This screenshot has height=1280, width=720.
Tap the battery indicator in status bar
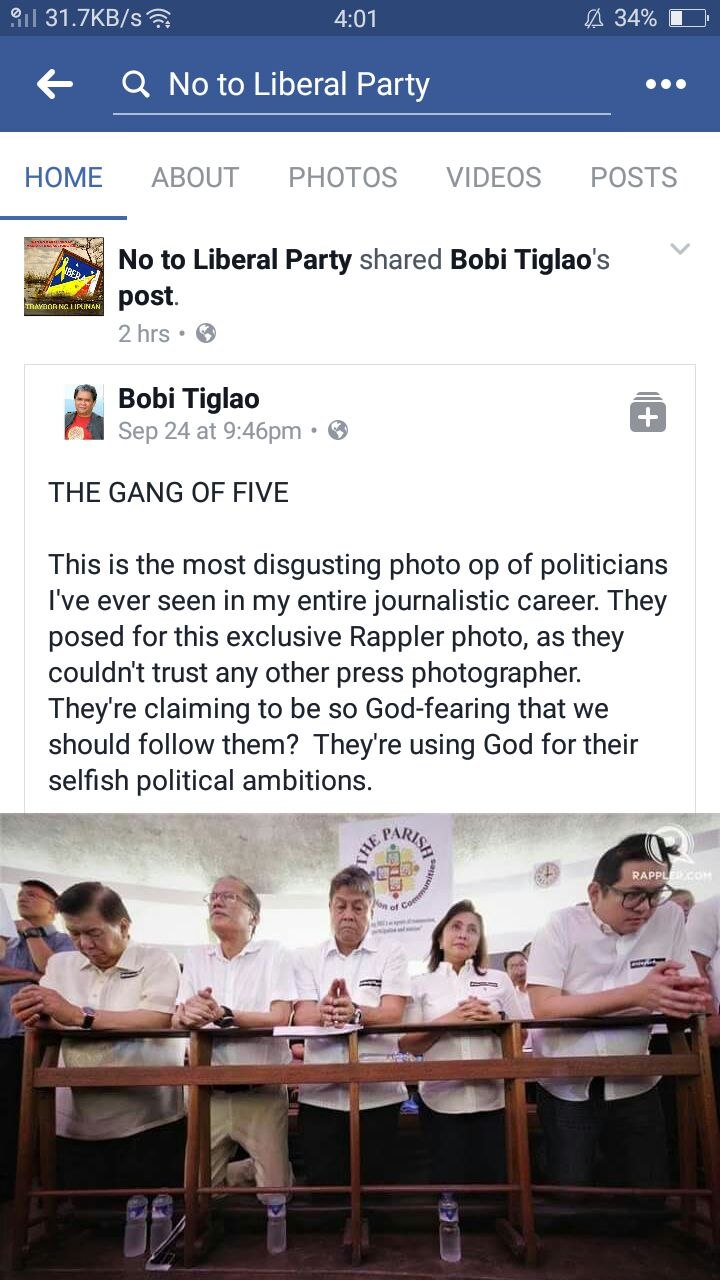point(688,18)
